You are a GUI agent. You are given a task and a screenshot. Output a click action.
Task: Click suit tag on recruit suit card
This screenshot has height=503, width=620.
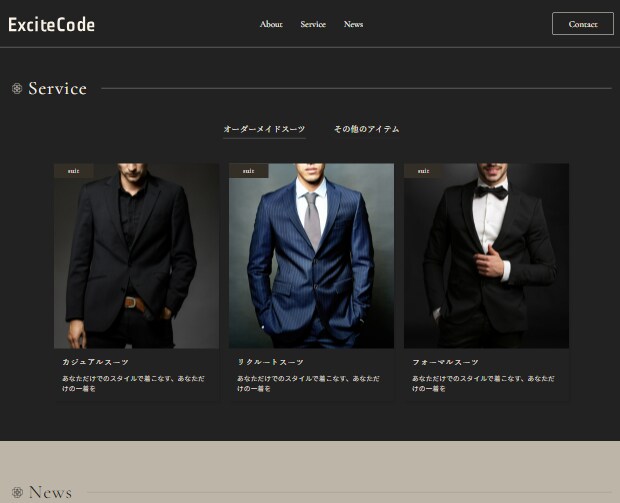tap(248, 171)
